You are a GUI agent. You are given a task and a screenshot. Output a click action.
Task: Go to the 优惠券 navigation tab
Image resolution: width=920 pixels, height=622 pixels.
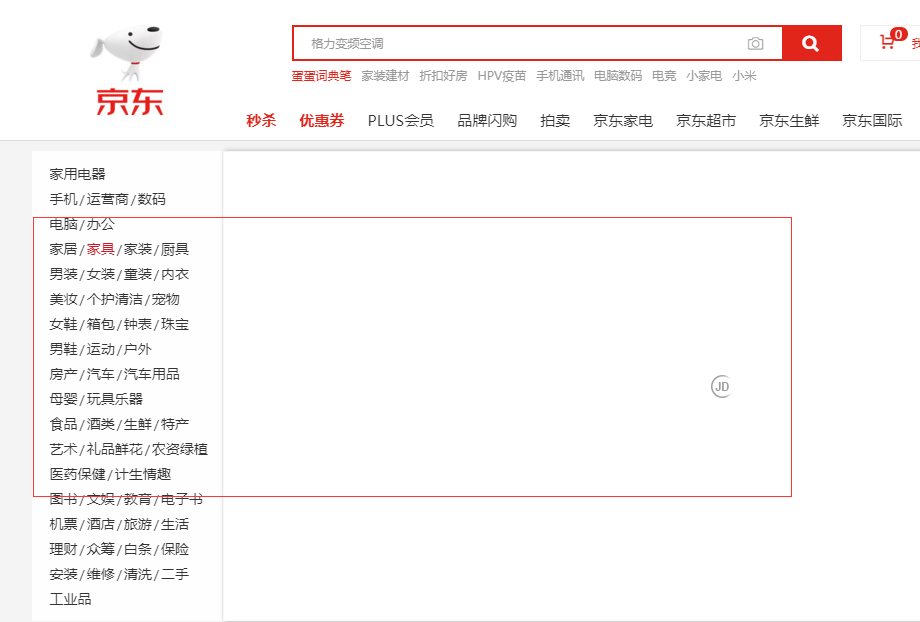pyautogui.click(x=322, y=120)
